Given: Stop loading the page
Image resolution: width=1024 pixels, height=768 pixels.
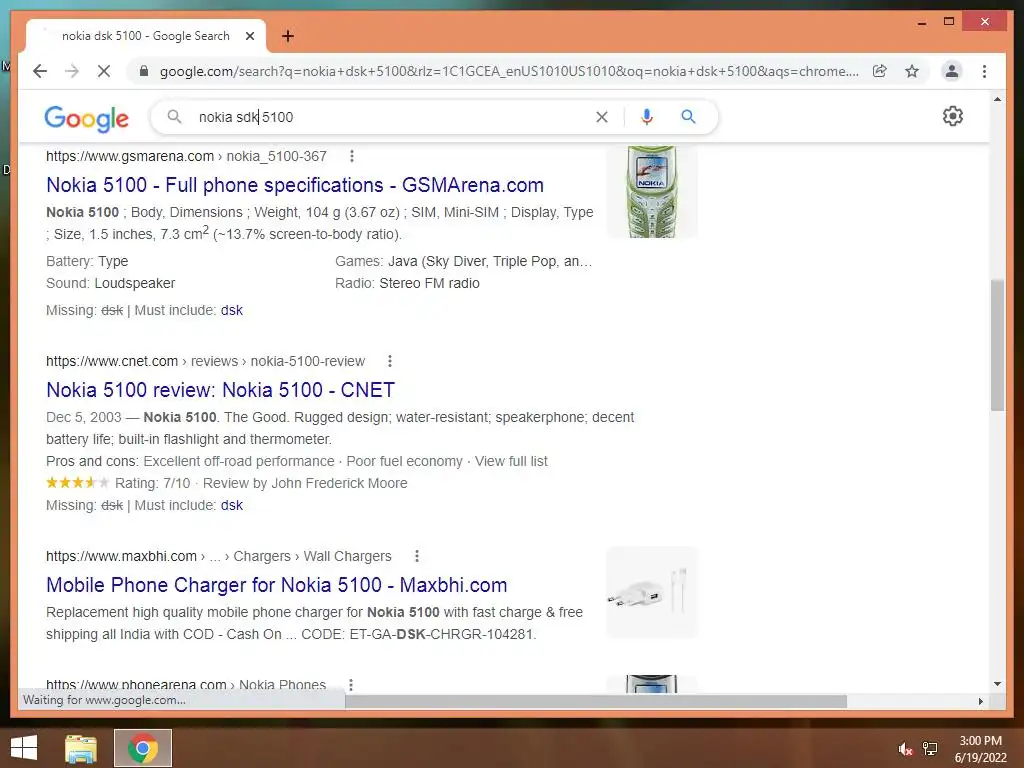Looking at the screenshot, I should tap(104, 71).
